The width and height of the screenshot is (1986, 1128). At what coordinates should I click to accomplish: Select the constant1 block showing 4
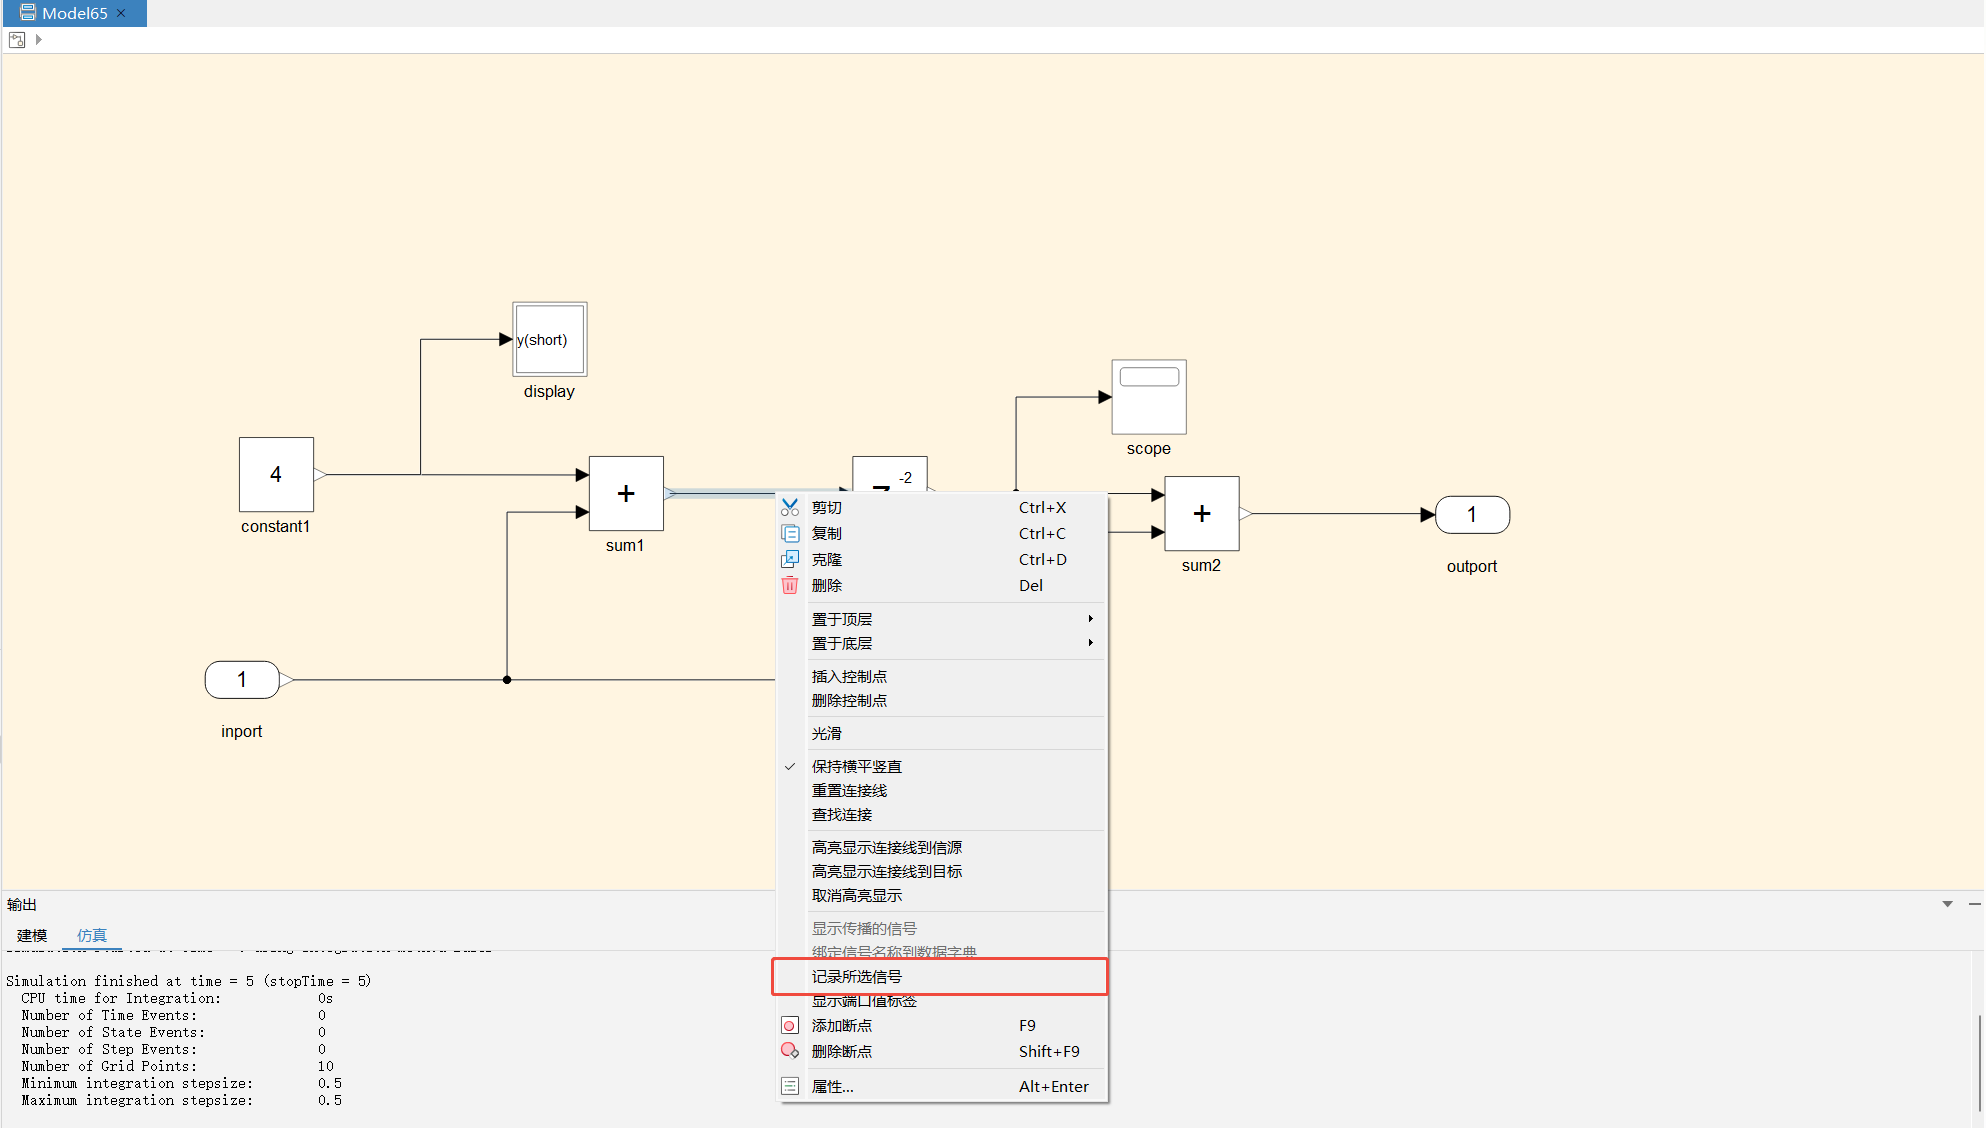pos(276,474)
